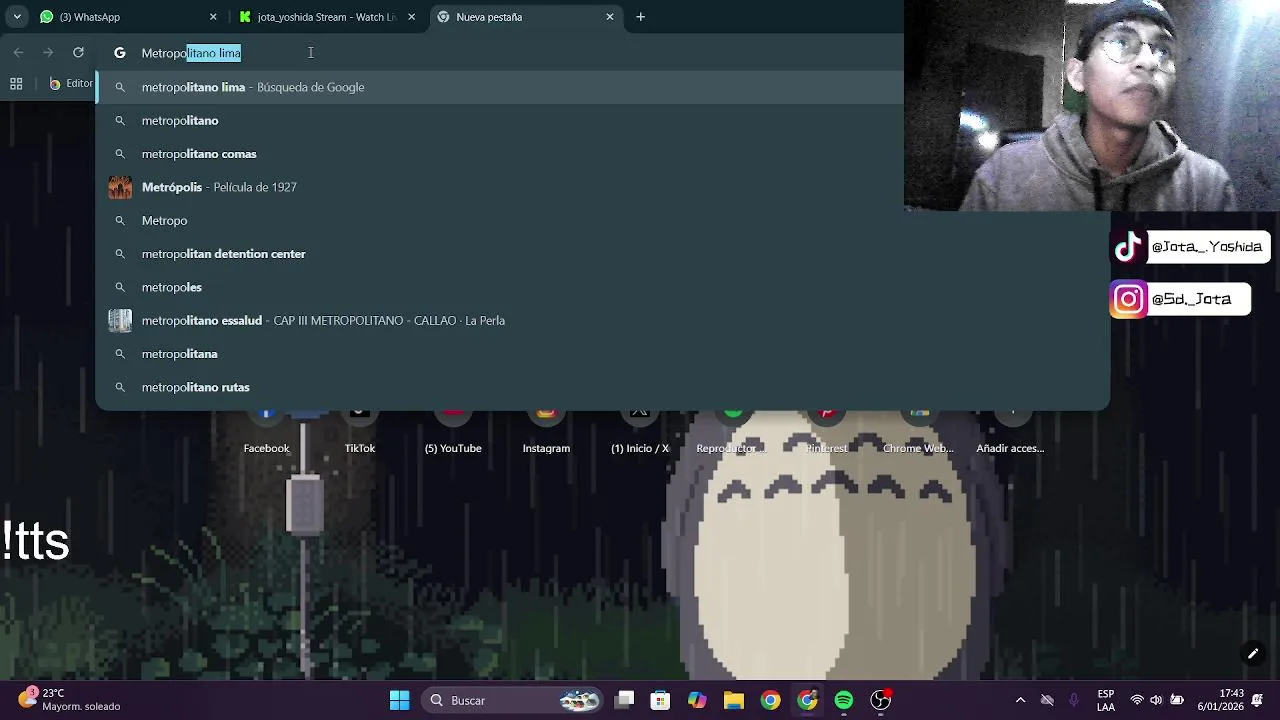Open the (1) Inicio / X shortcut
The height and width of the screenshot is (720, 1280).
click(x=640, y=432)
